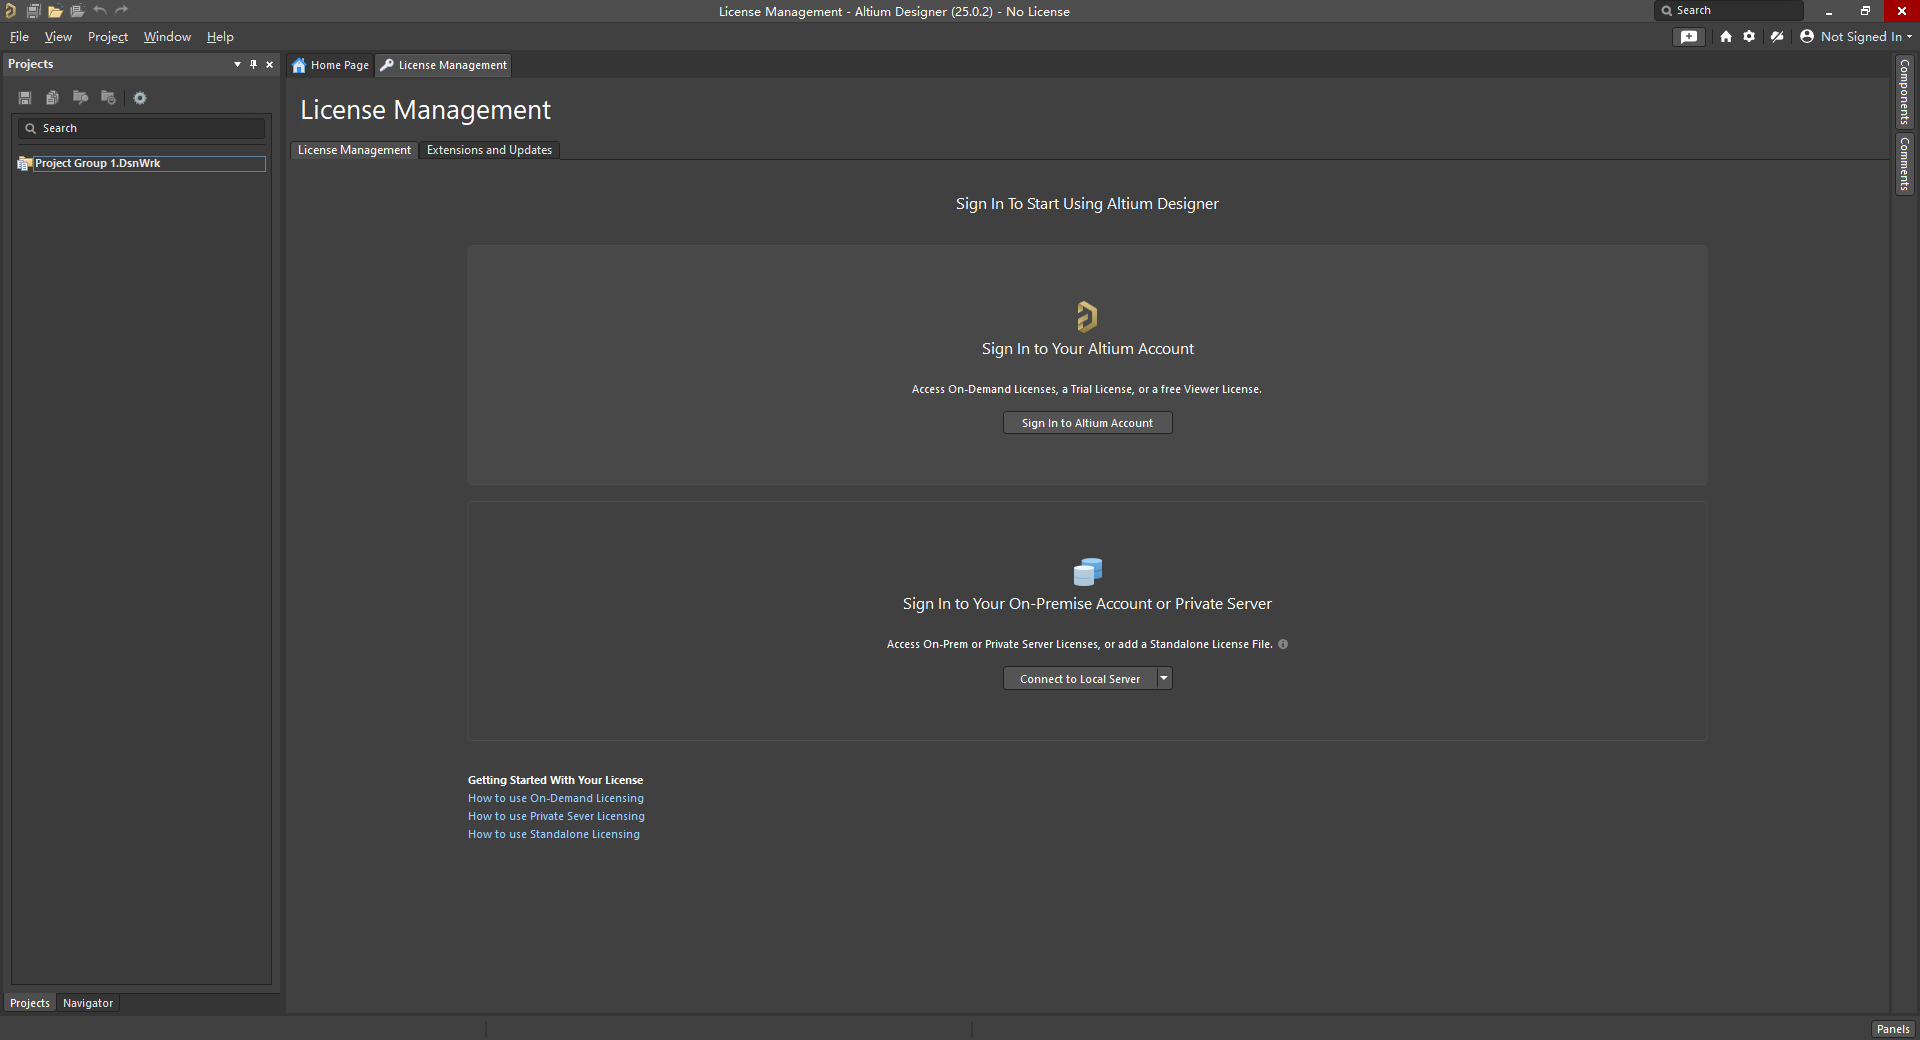
Task: Open Preferences via the top-right gear icon
Action: [x=1749, y=37]
